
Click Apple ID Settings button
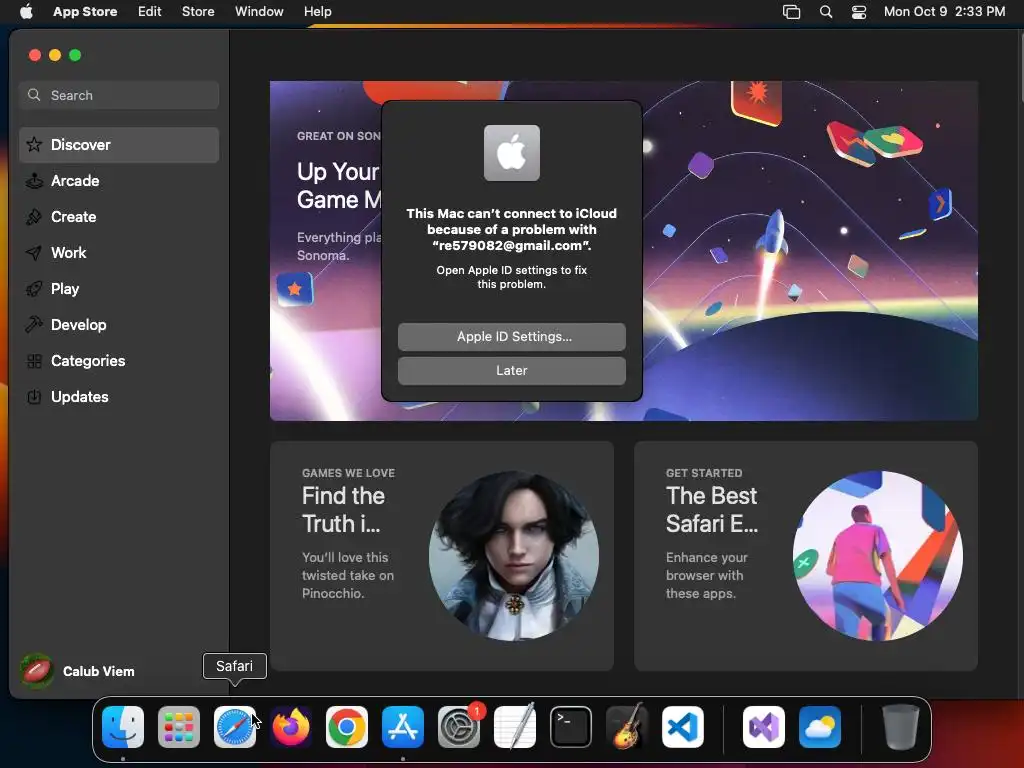(511, 336)
